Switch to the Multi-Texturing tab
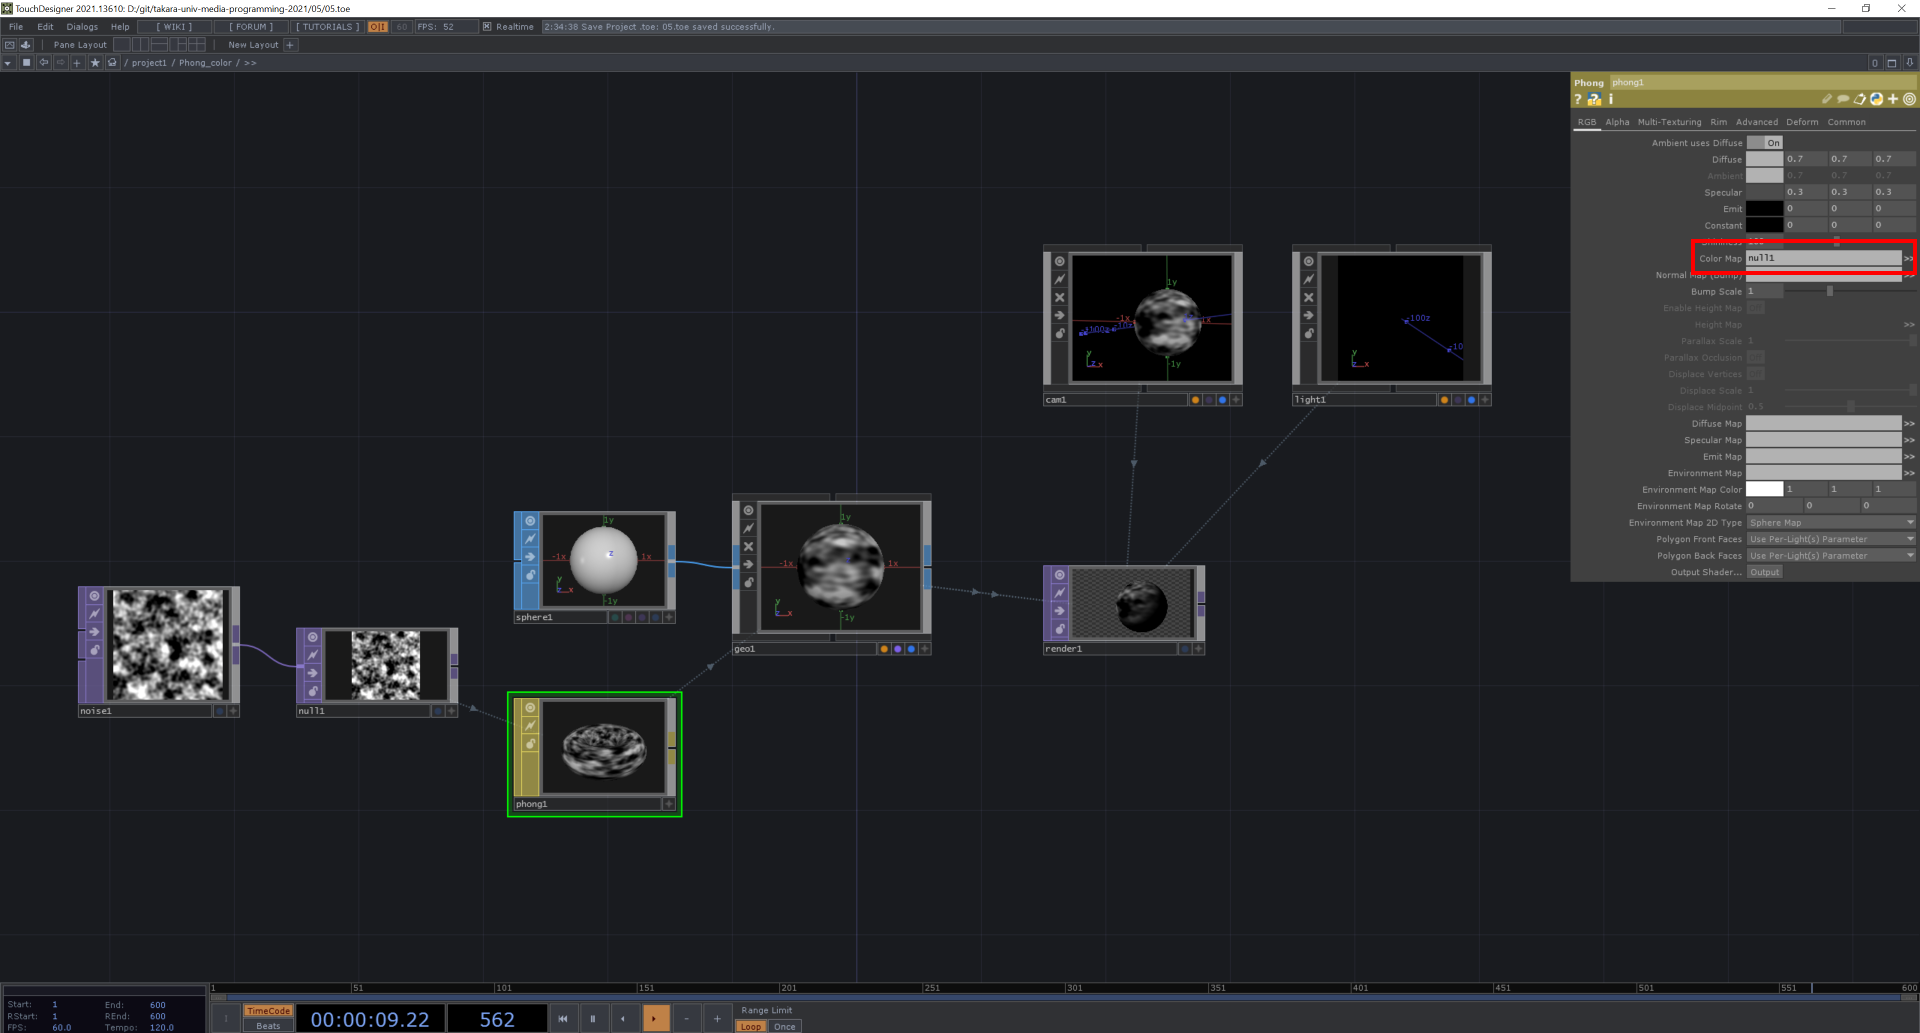1920x1033 pixels. [x=1669, y=122]
